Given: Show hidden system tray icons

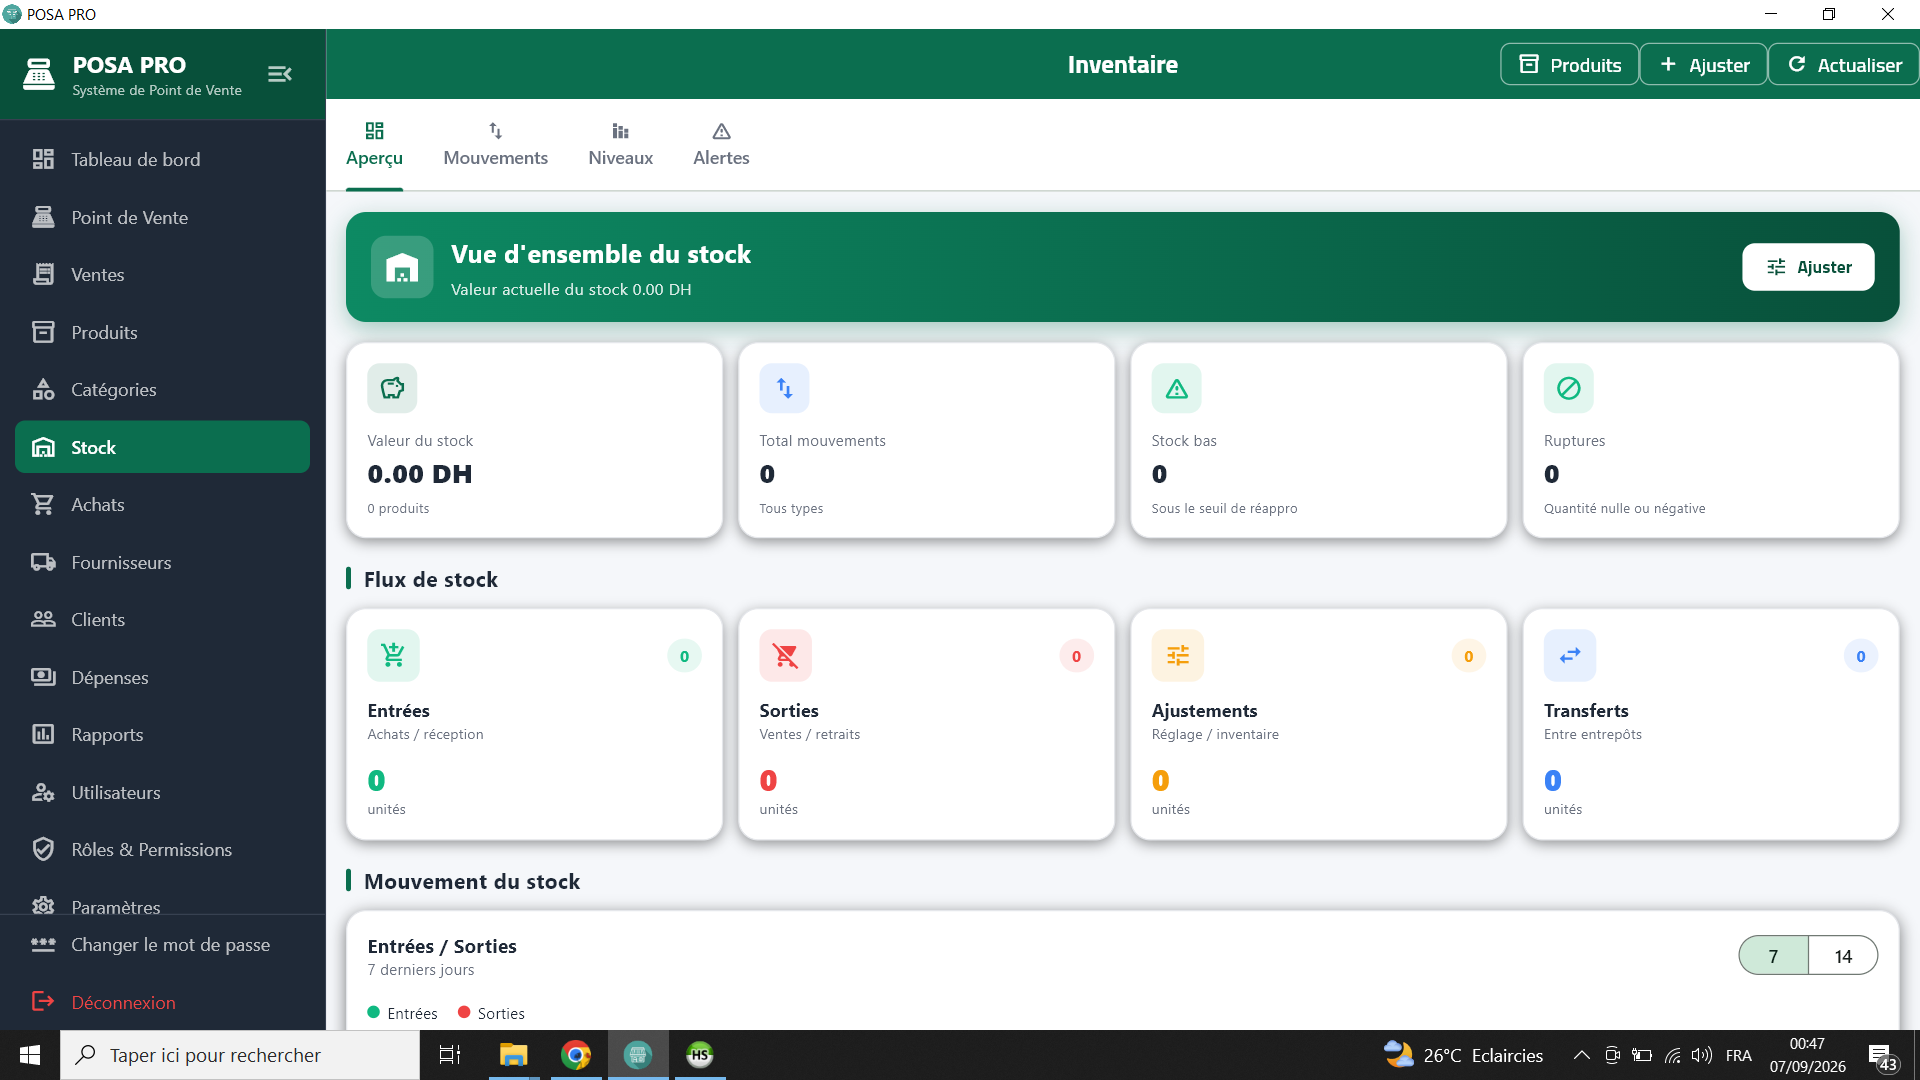Looking at the screenshot, I should pyautogui.click(x=1582, y=1055).
